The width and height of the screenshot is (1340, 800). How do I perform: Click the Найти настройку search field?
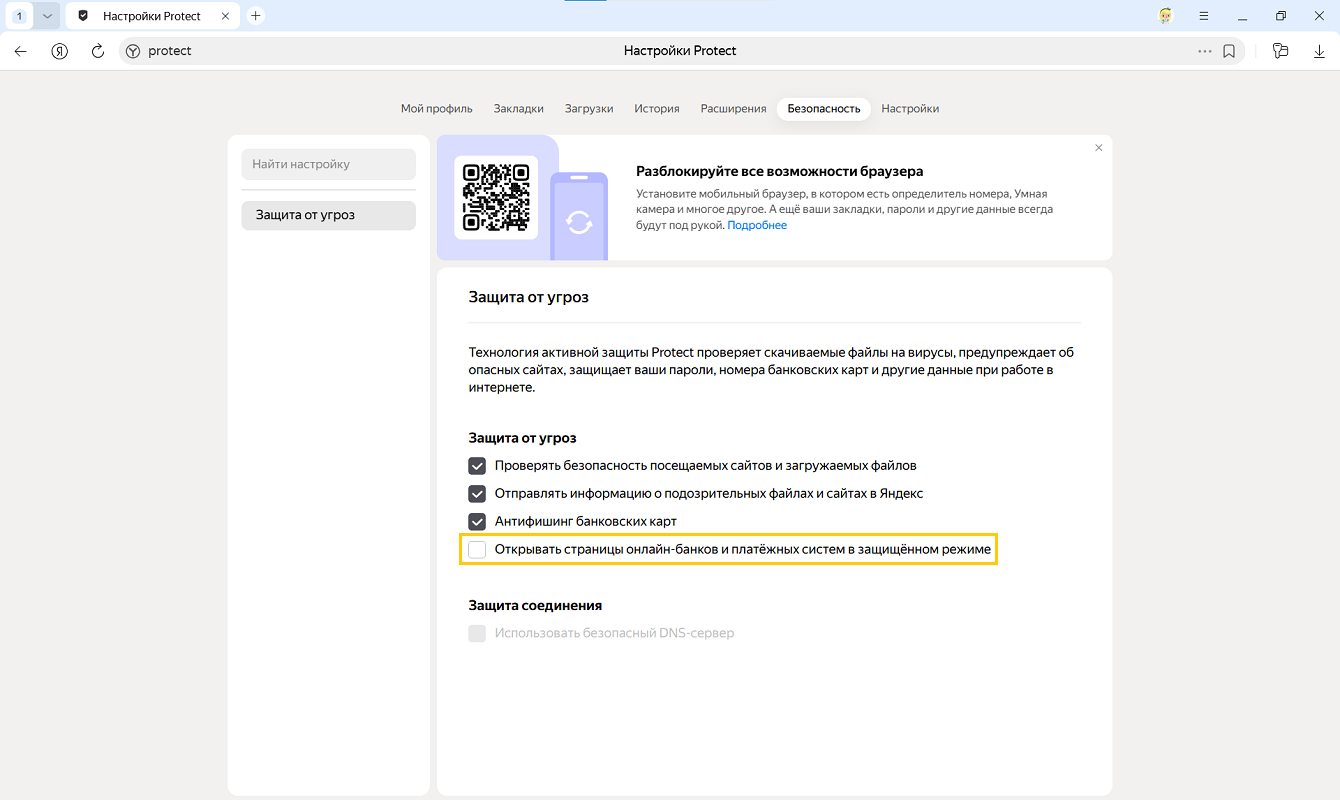[328, 164]
